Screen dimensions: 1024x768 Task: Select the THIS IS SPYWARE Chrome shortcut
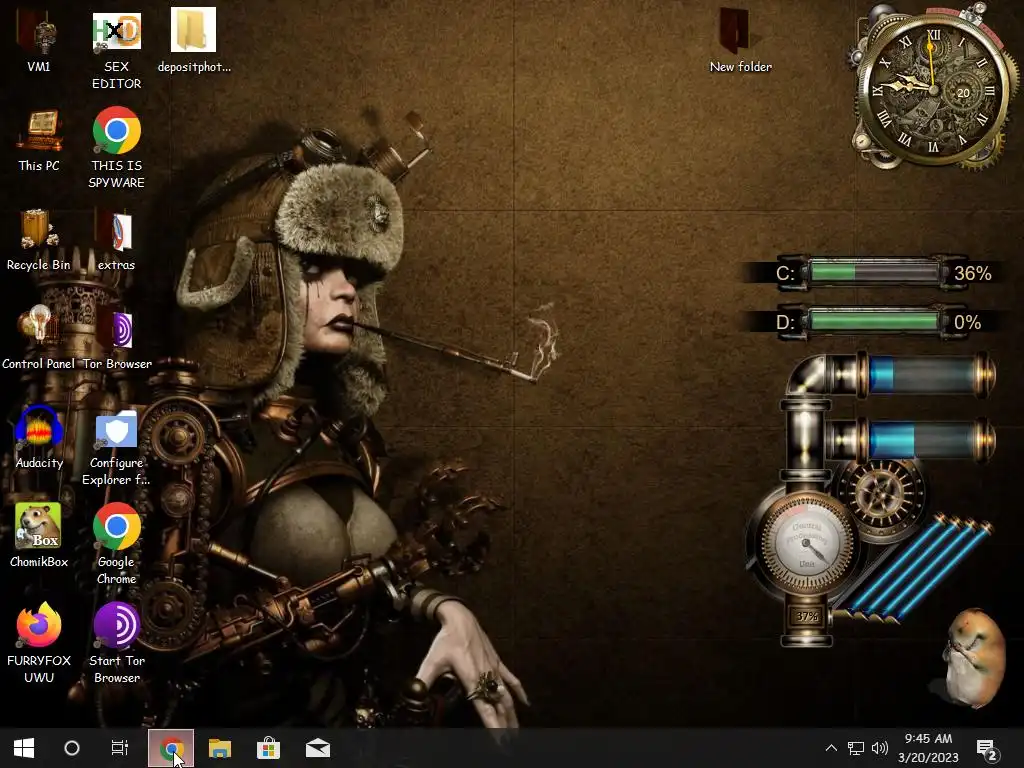click(116, 148)
